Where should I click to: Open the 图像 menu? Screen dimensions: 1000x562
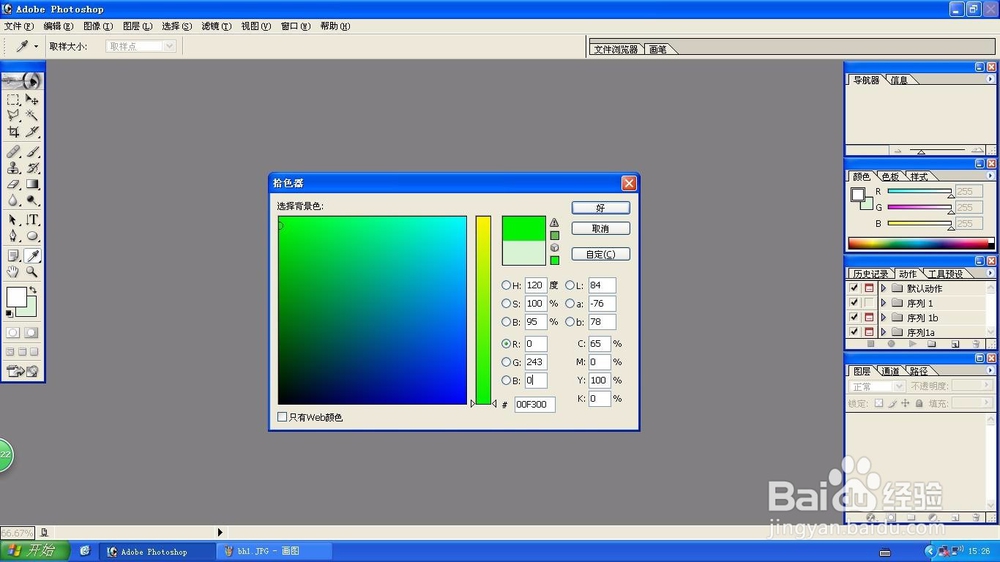click(x=98, y=26)
